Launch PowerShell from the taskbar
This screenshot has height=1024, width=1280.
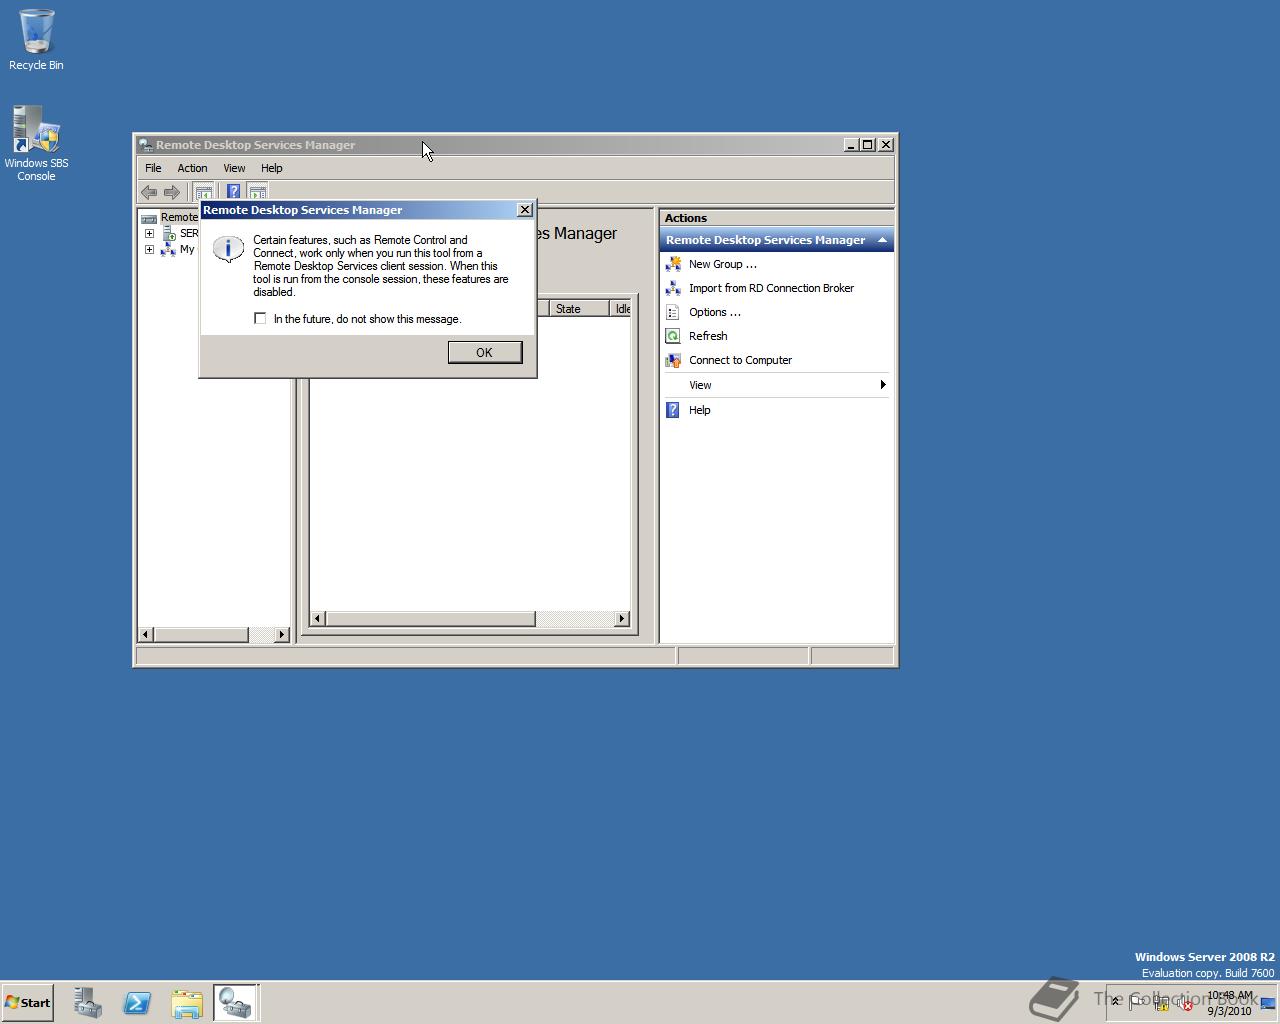tap(137, 1003)
